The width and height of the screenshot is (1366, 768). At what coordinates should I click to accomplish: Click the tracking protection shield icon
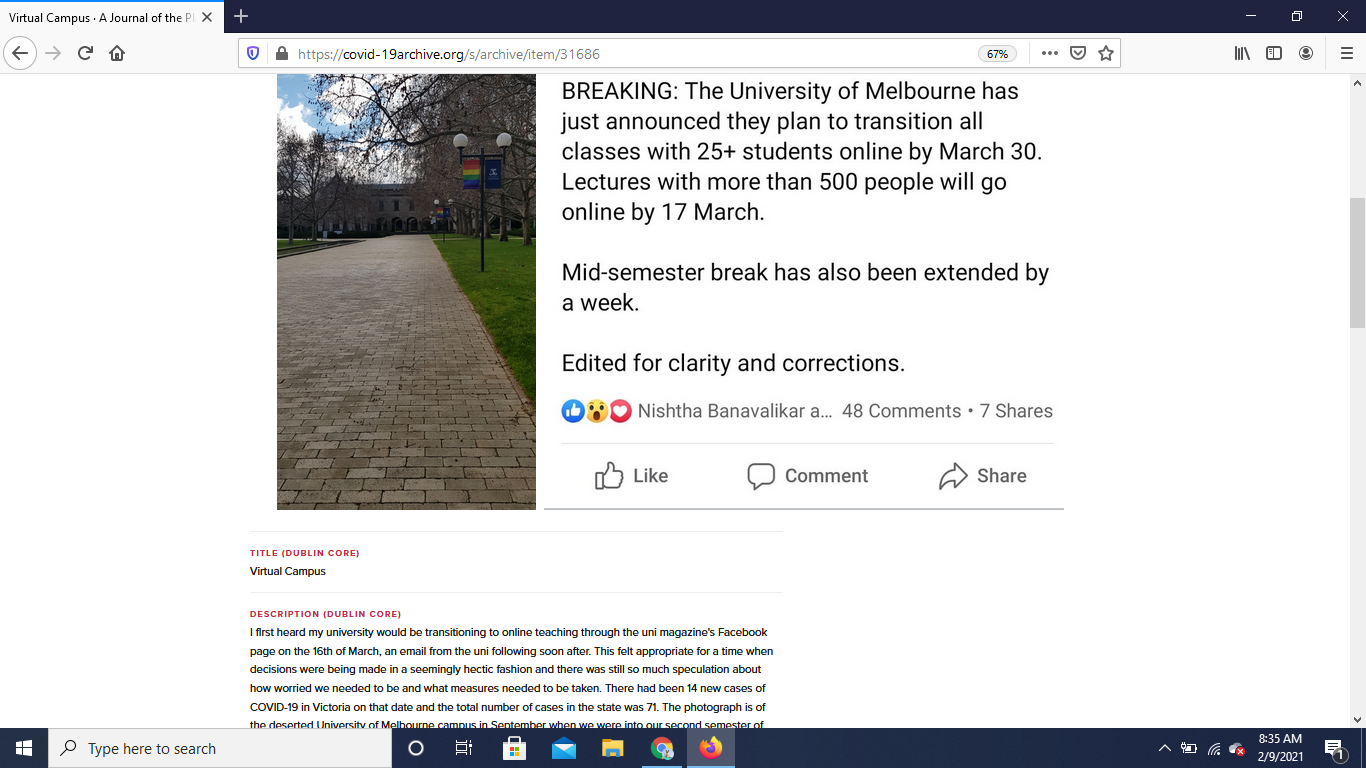pos(253,54)
